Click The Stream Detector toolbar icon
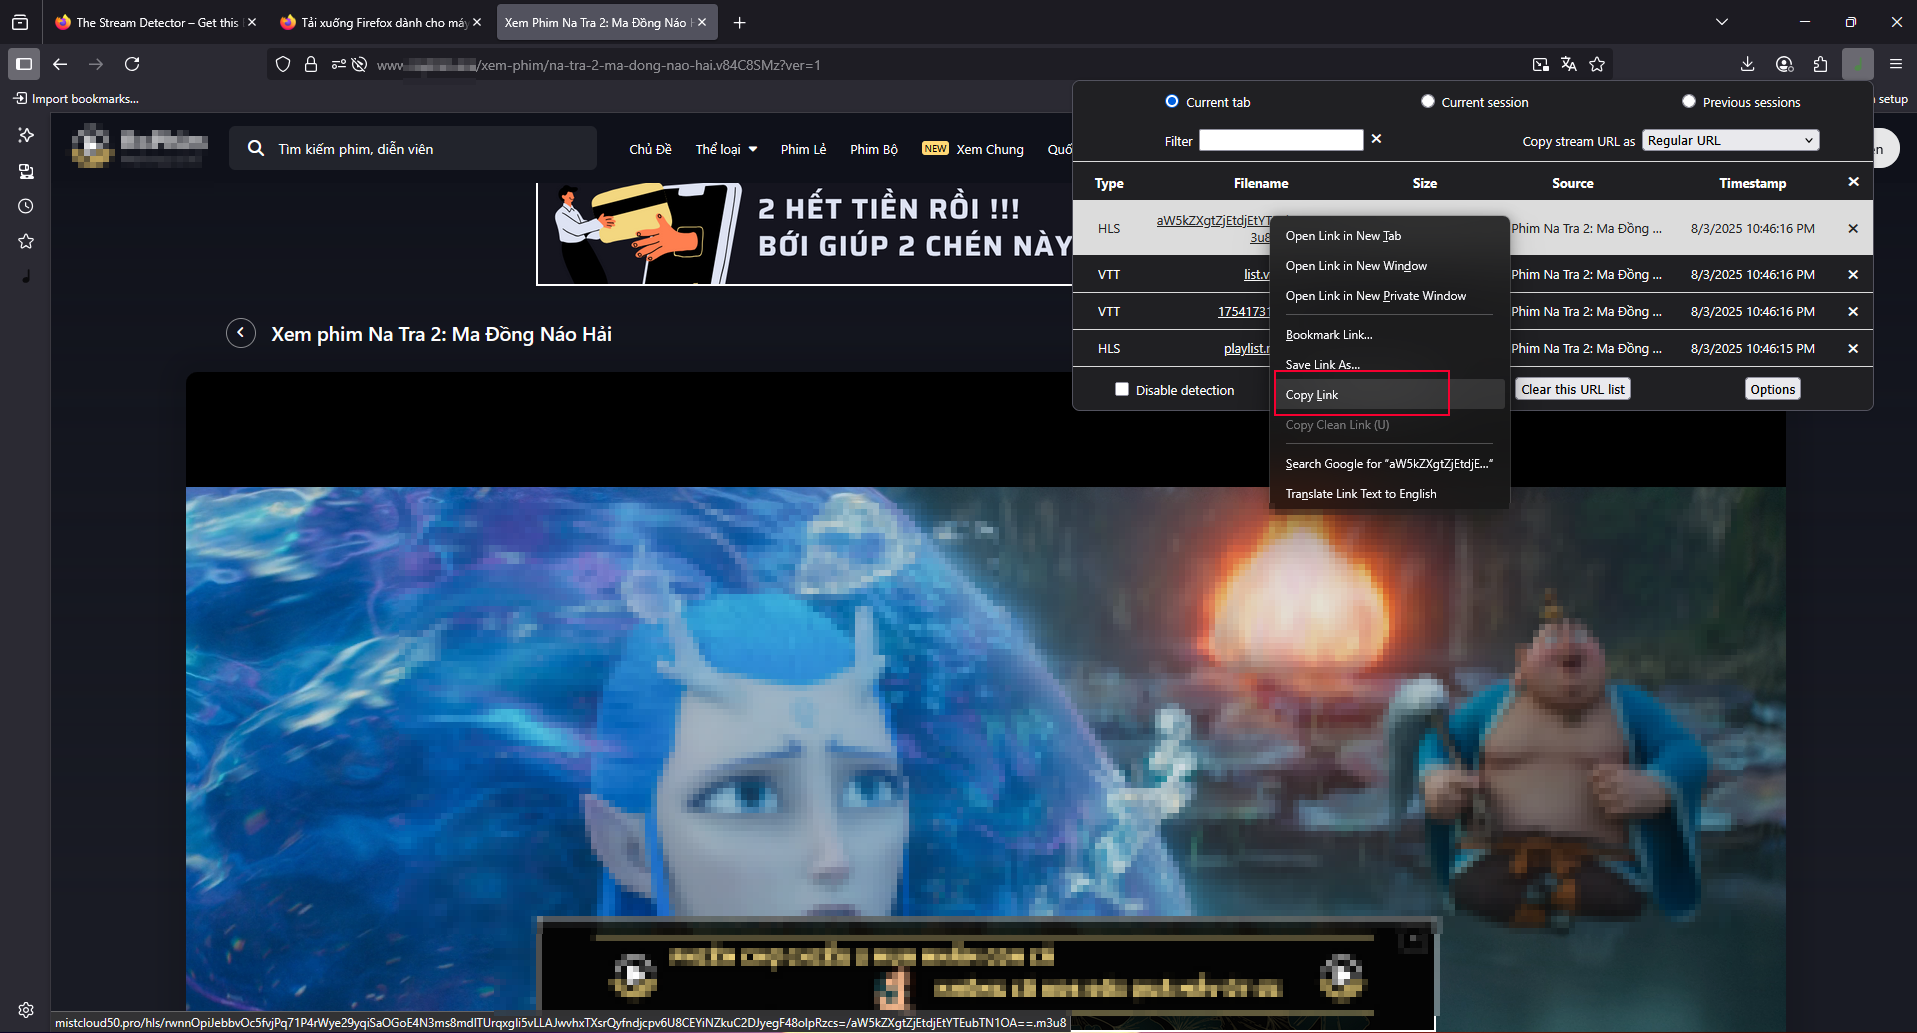Screen dimensions: 1917x1033 [1857, 64]
